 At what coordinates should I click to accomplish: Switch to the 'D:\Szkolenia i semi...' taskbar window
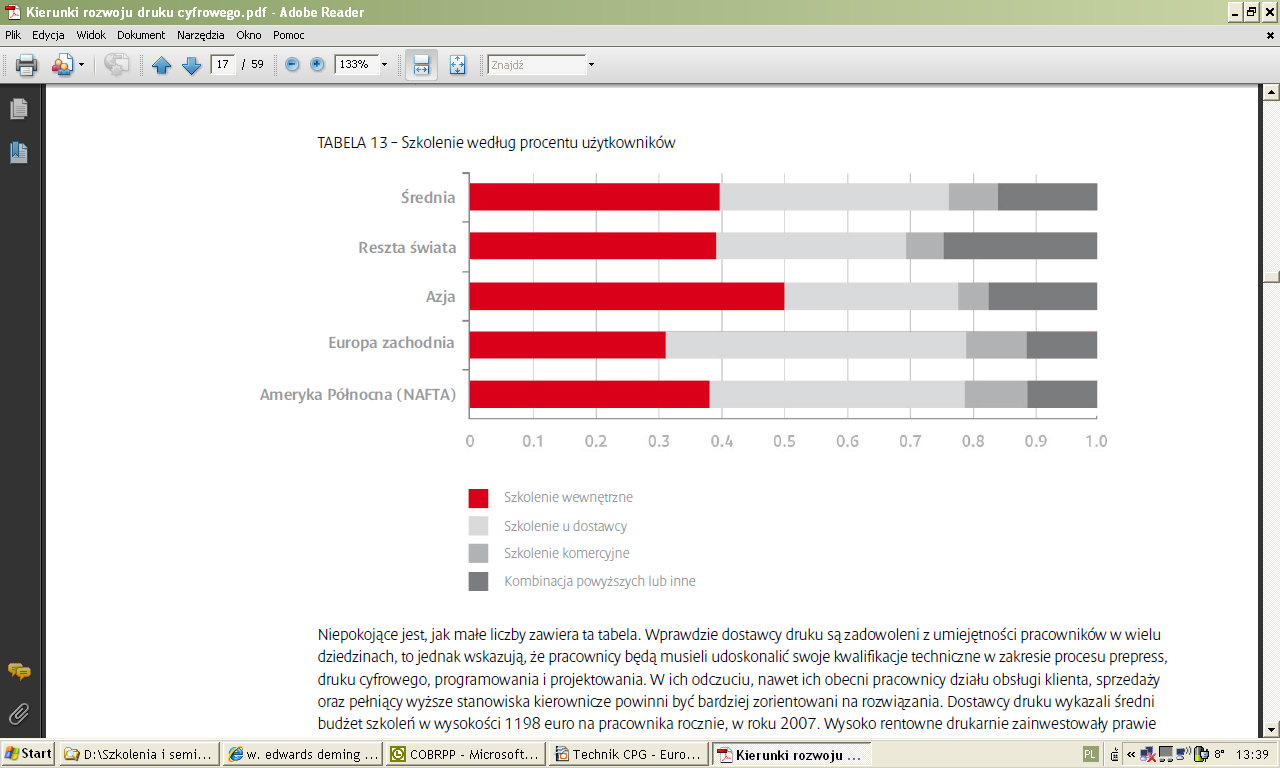pyautogui.click(x=139, y=755)
